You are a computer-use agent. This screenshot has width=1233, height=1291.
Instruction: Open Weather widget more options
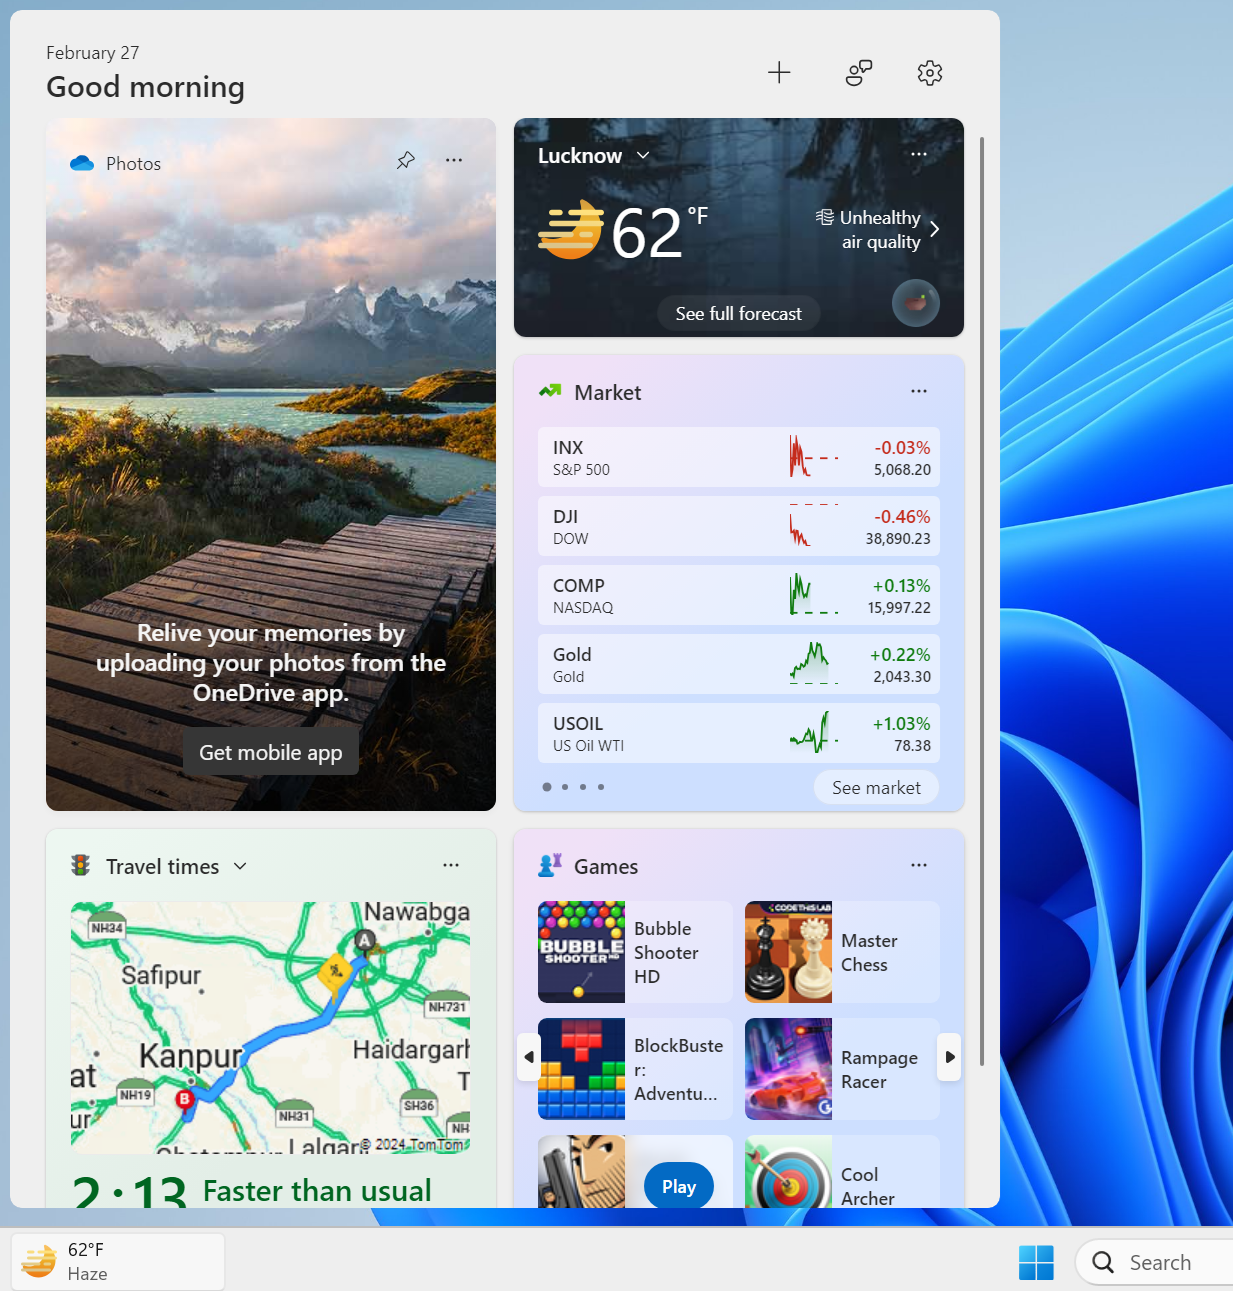[919, 154]
